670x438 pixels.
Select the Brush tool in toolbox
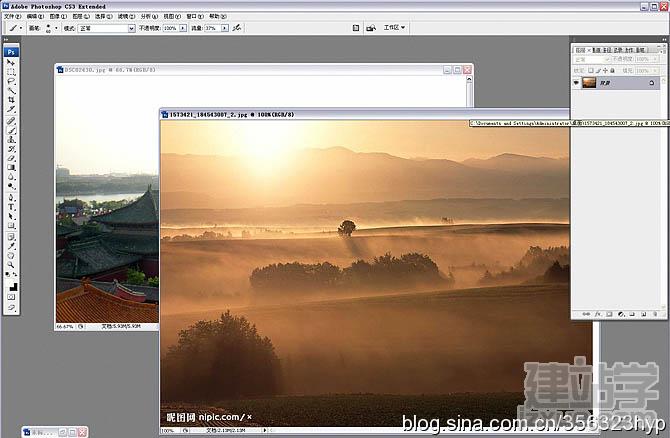[x=11, y=130]
